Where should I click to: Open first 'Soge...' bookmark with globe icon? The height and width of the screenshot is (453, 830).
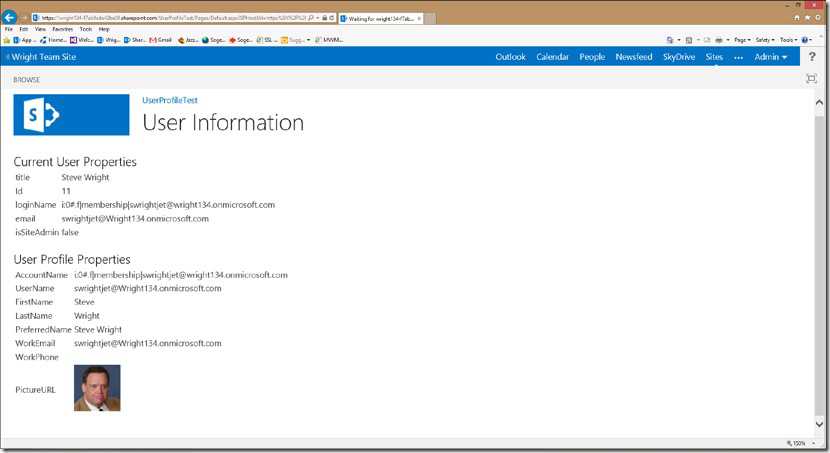(213, 40)
